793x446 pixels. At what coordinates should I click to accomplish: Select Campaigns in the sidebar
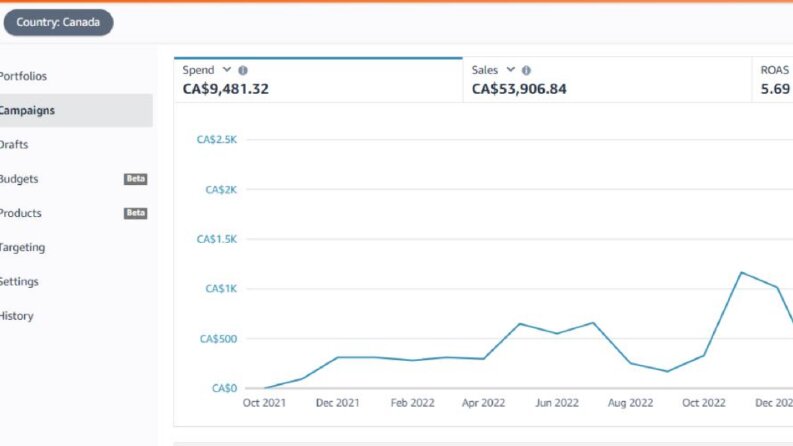click(x=76, y=110)
